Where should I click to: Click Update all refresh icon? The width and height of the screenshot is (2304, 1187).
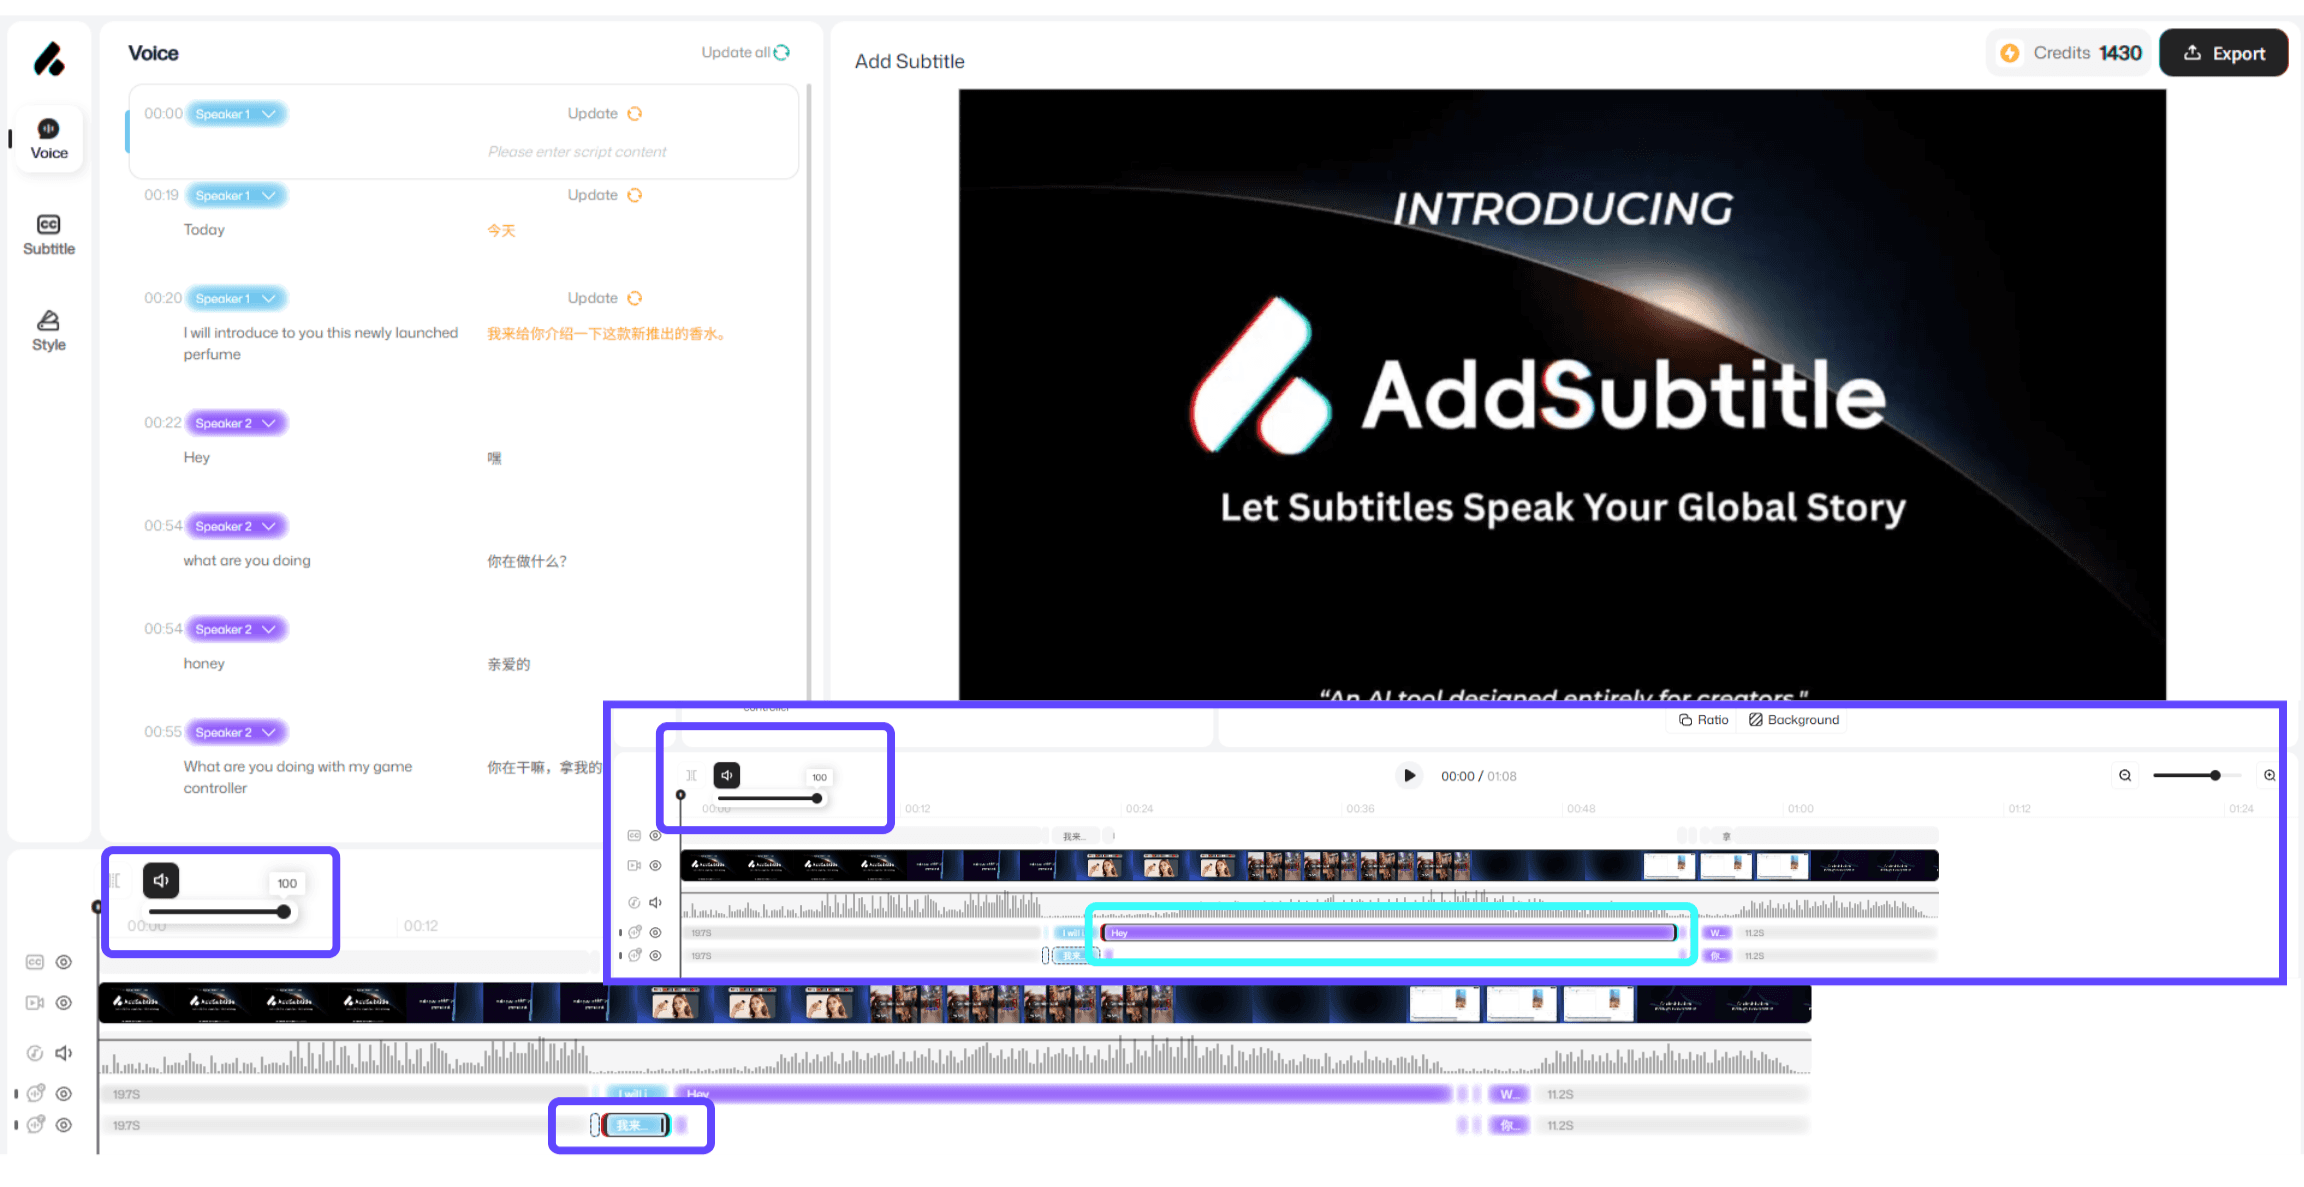point(782,52)
